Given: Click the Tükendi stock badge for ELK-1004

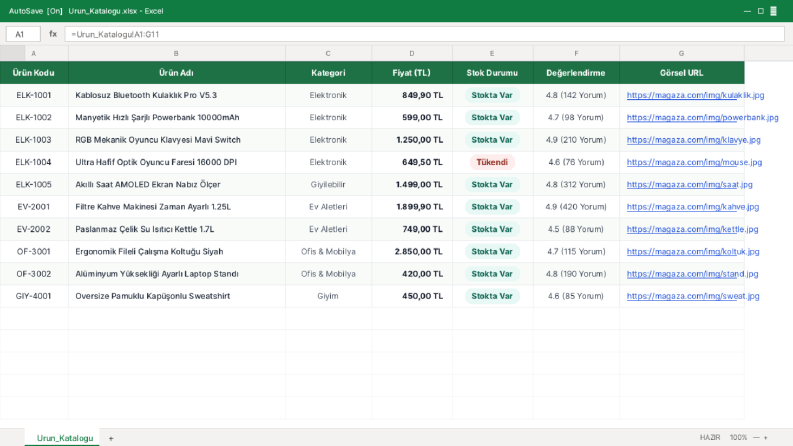Looking at the screenshot, I should 492,162.
